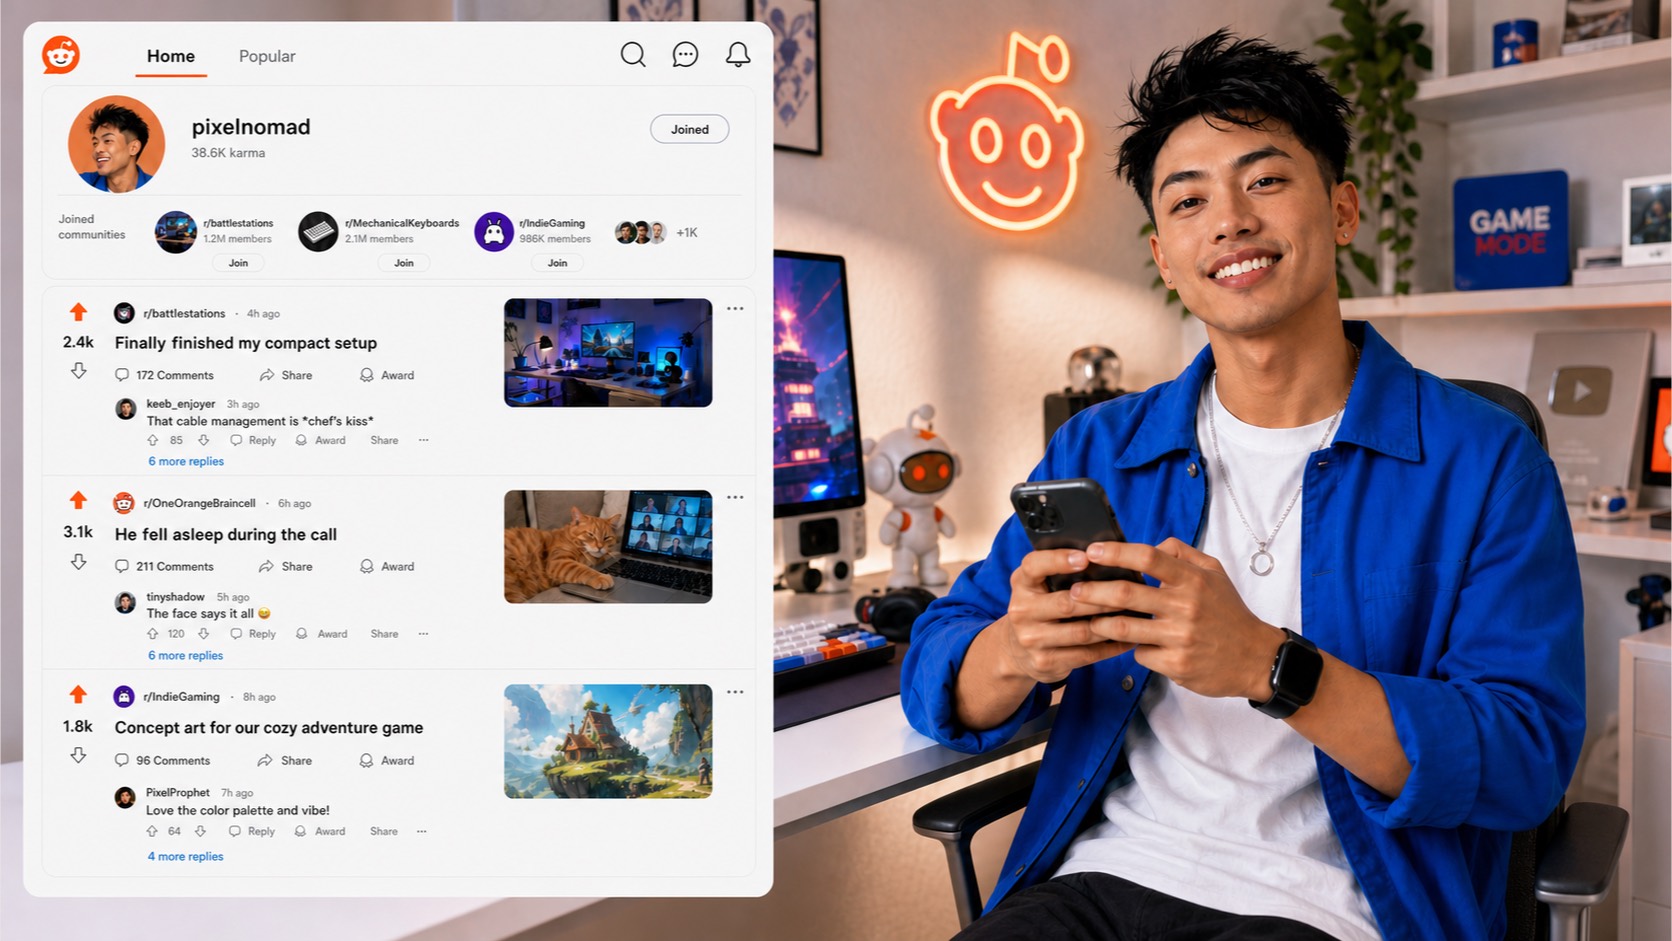The height and width of the screenshot is (941, 1672).
Task: Downvote the 'Finally finished my compact setup' post
Action: coord(78,371)
